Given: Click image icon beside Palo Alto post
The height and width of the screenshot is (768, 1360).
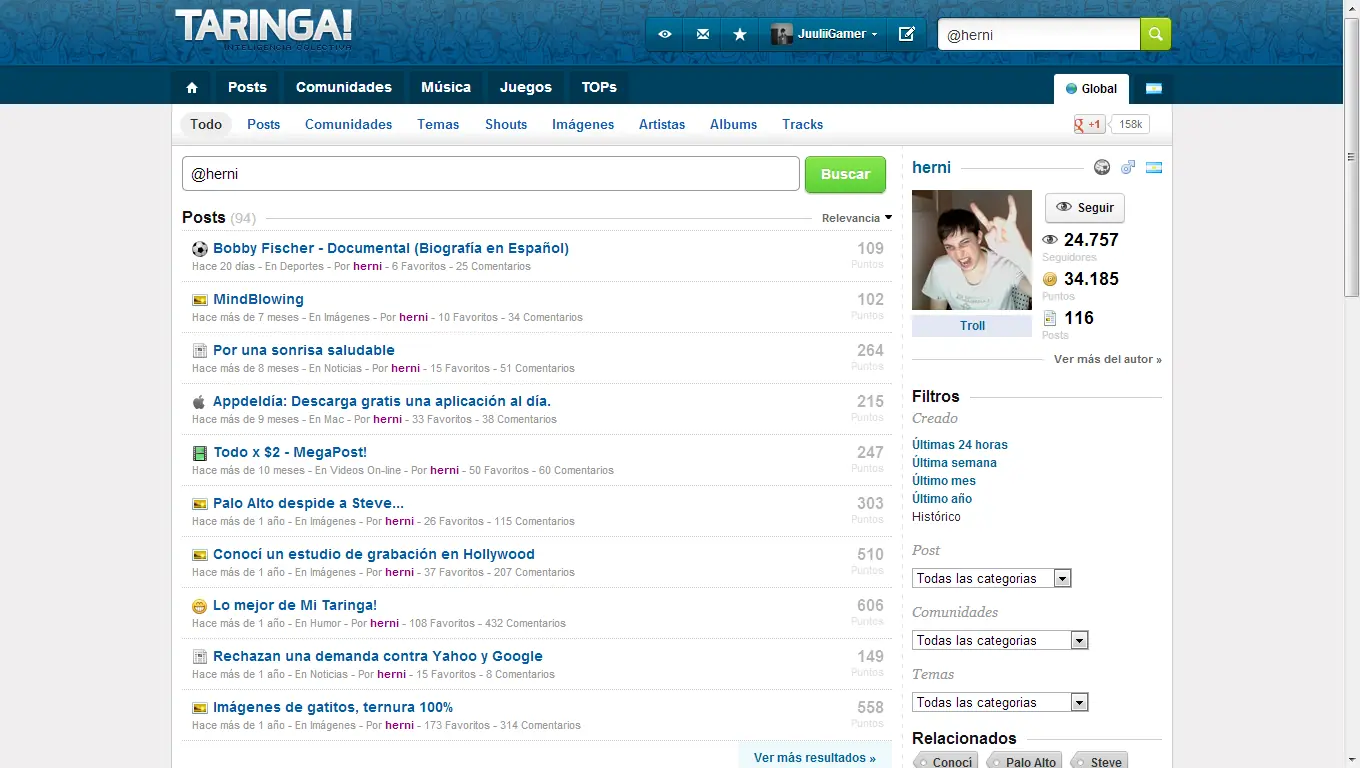Looking at the screenshot, I should point(200,504).
